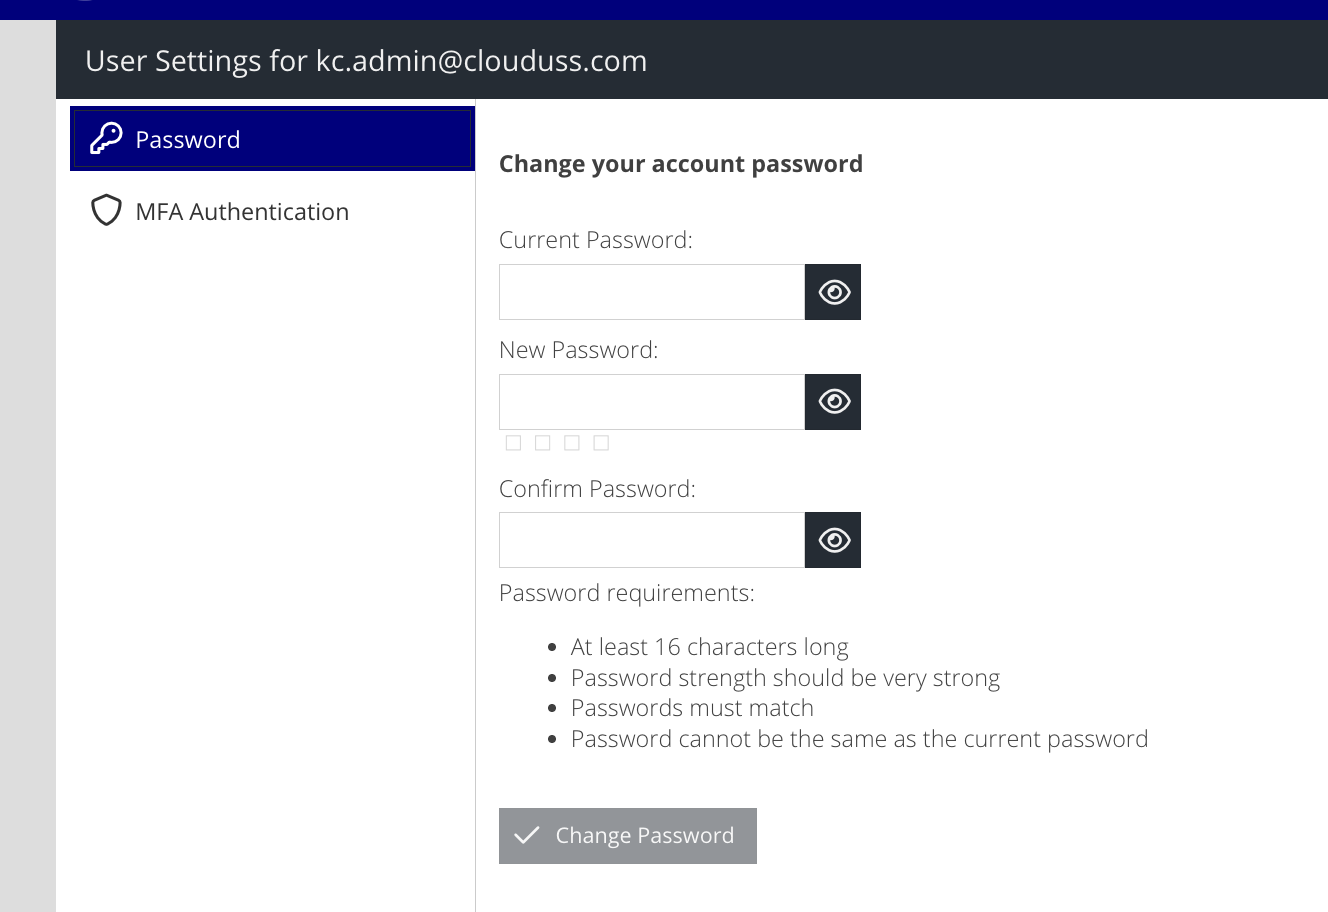Click the third password strength indicator box
Viewport: 1328px width, 912px height.
pos(572,443)
